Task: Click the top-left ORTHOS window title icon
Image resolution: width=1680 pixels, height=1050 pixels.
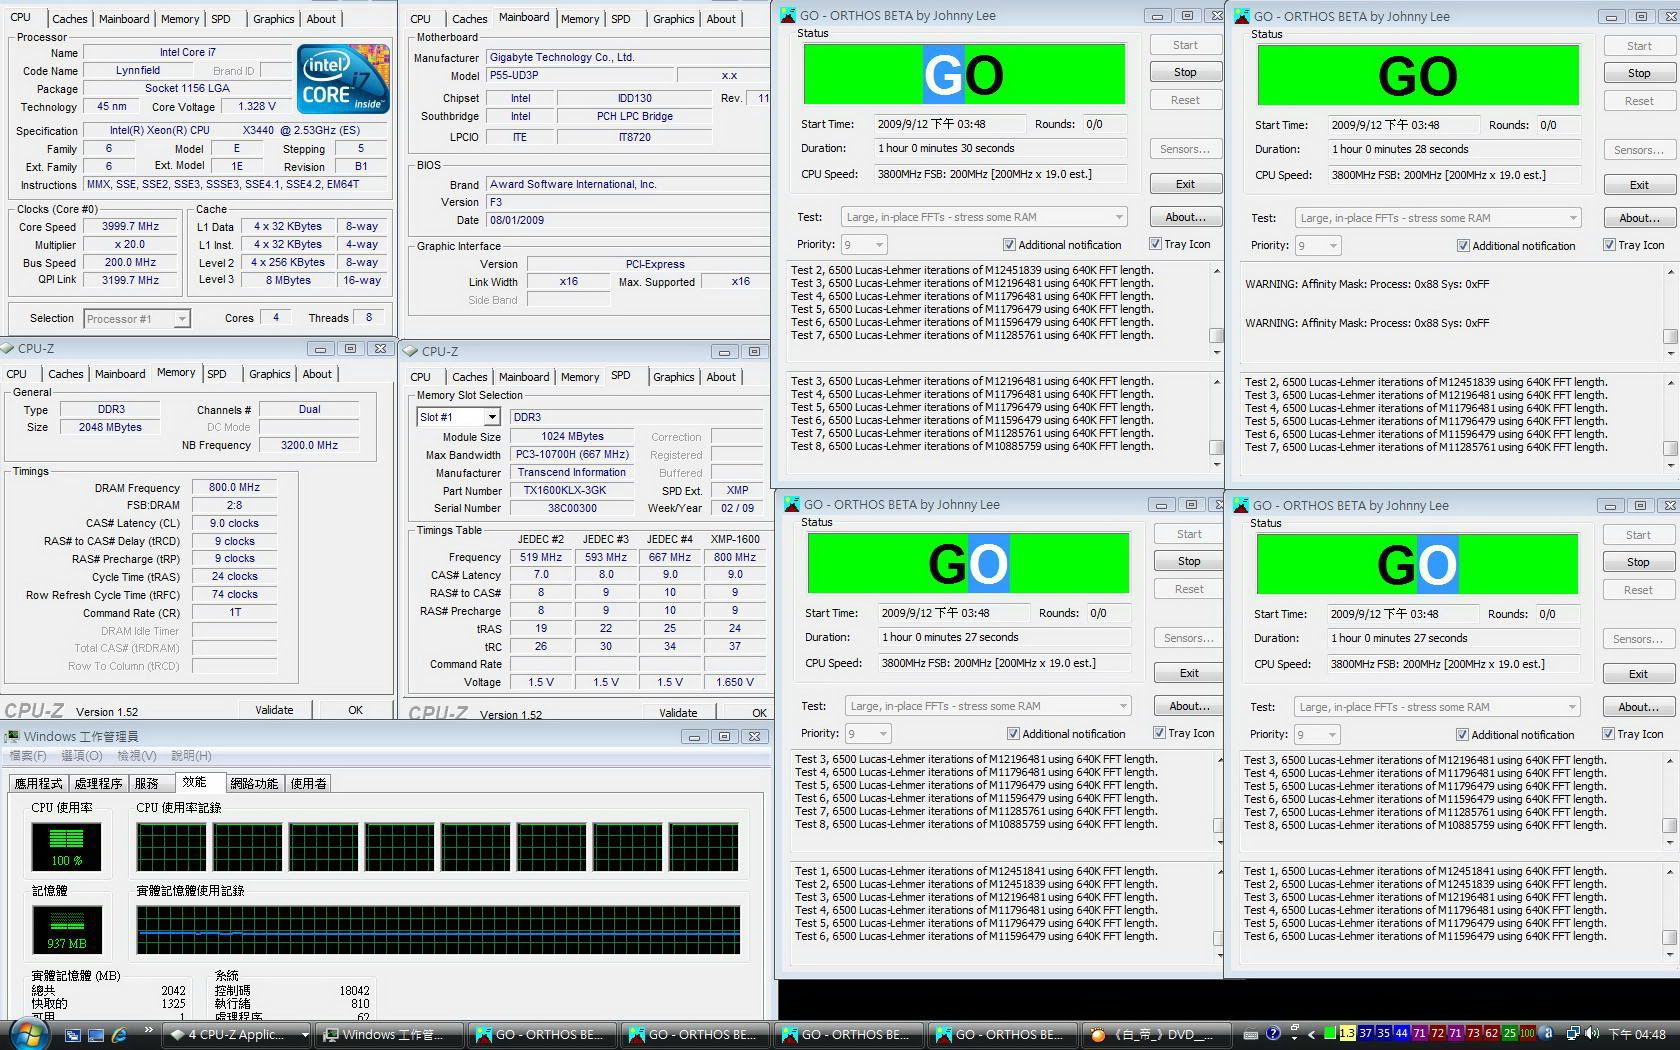Action: pyautogui.click(x=788, y=15)
